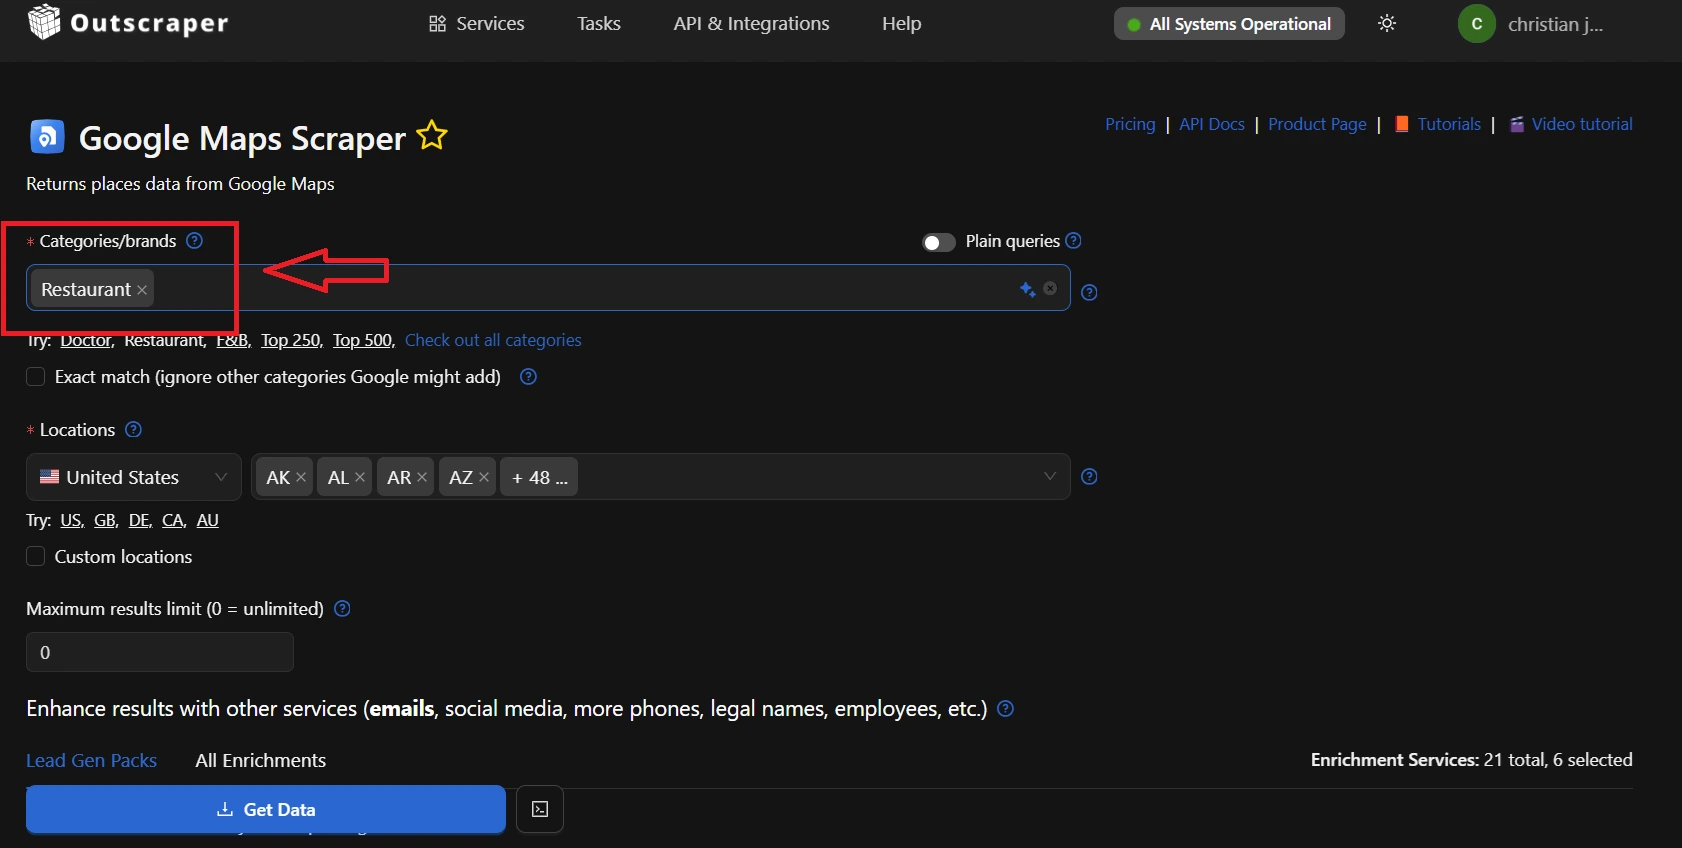The height and width of the screenshot is (848, 1682).
Task: Switch to the All Enrichments tab
Action: 260,760
